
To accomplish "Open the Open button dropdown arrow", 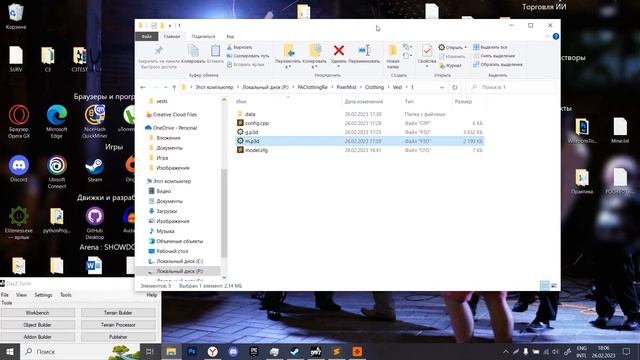I will [465, 47].
